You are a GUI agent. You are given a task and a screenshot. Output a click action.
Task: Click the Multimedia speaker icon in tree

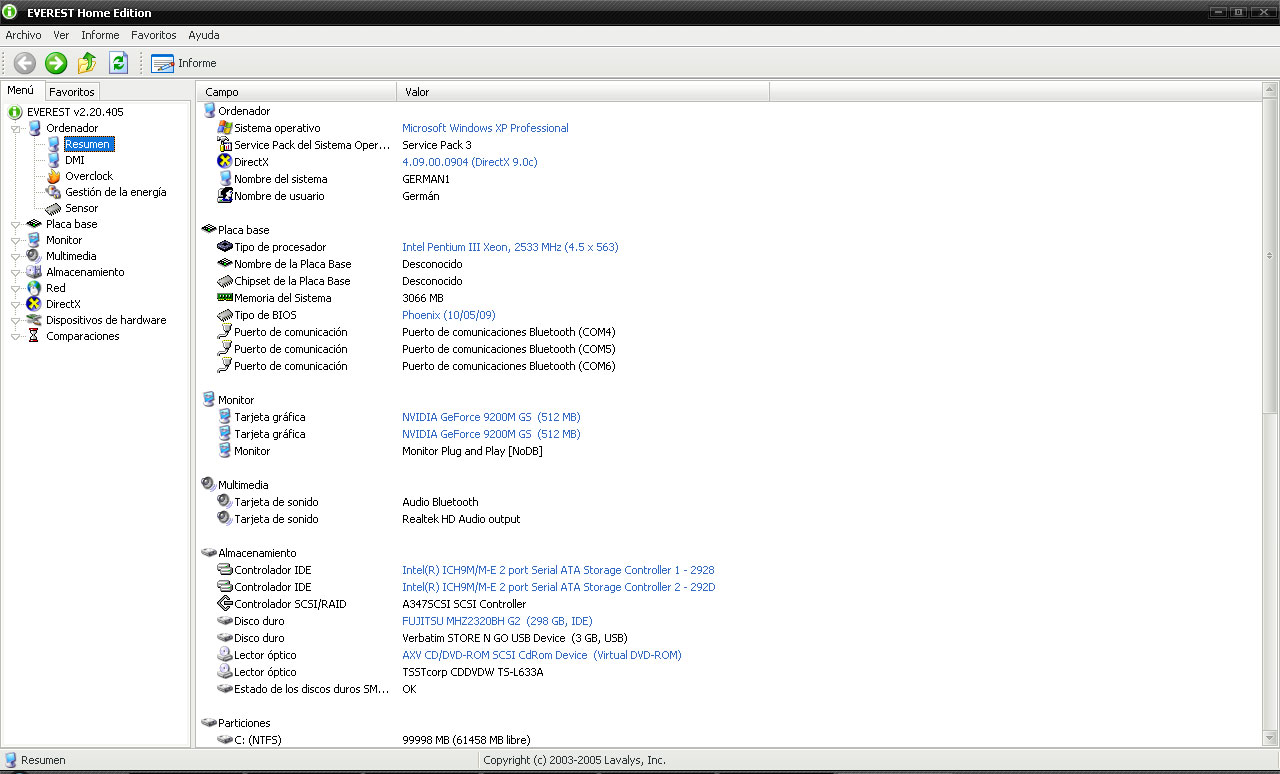coord(34,256)
